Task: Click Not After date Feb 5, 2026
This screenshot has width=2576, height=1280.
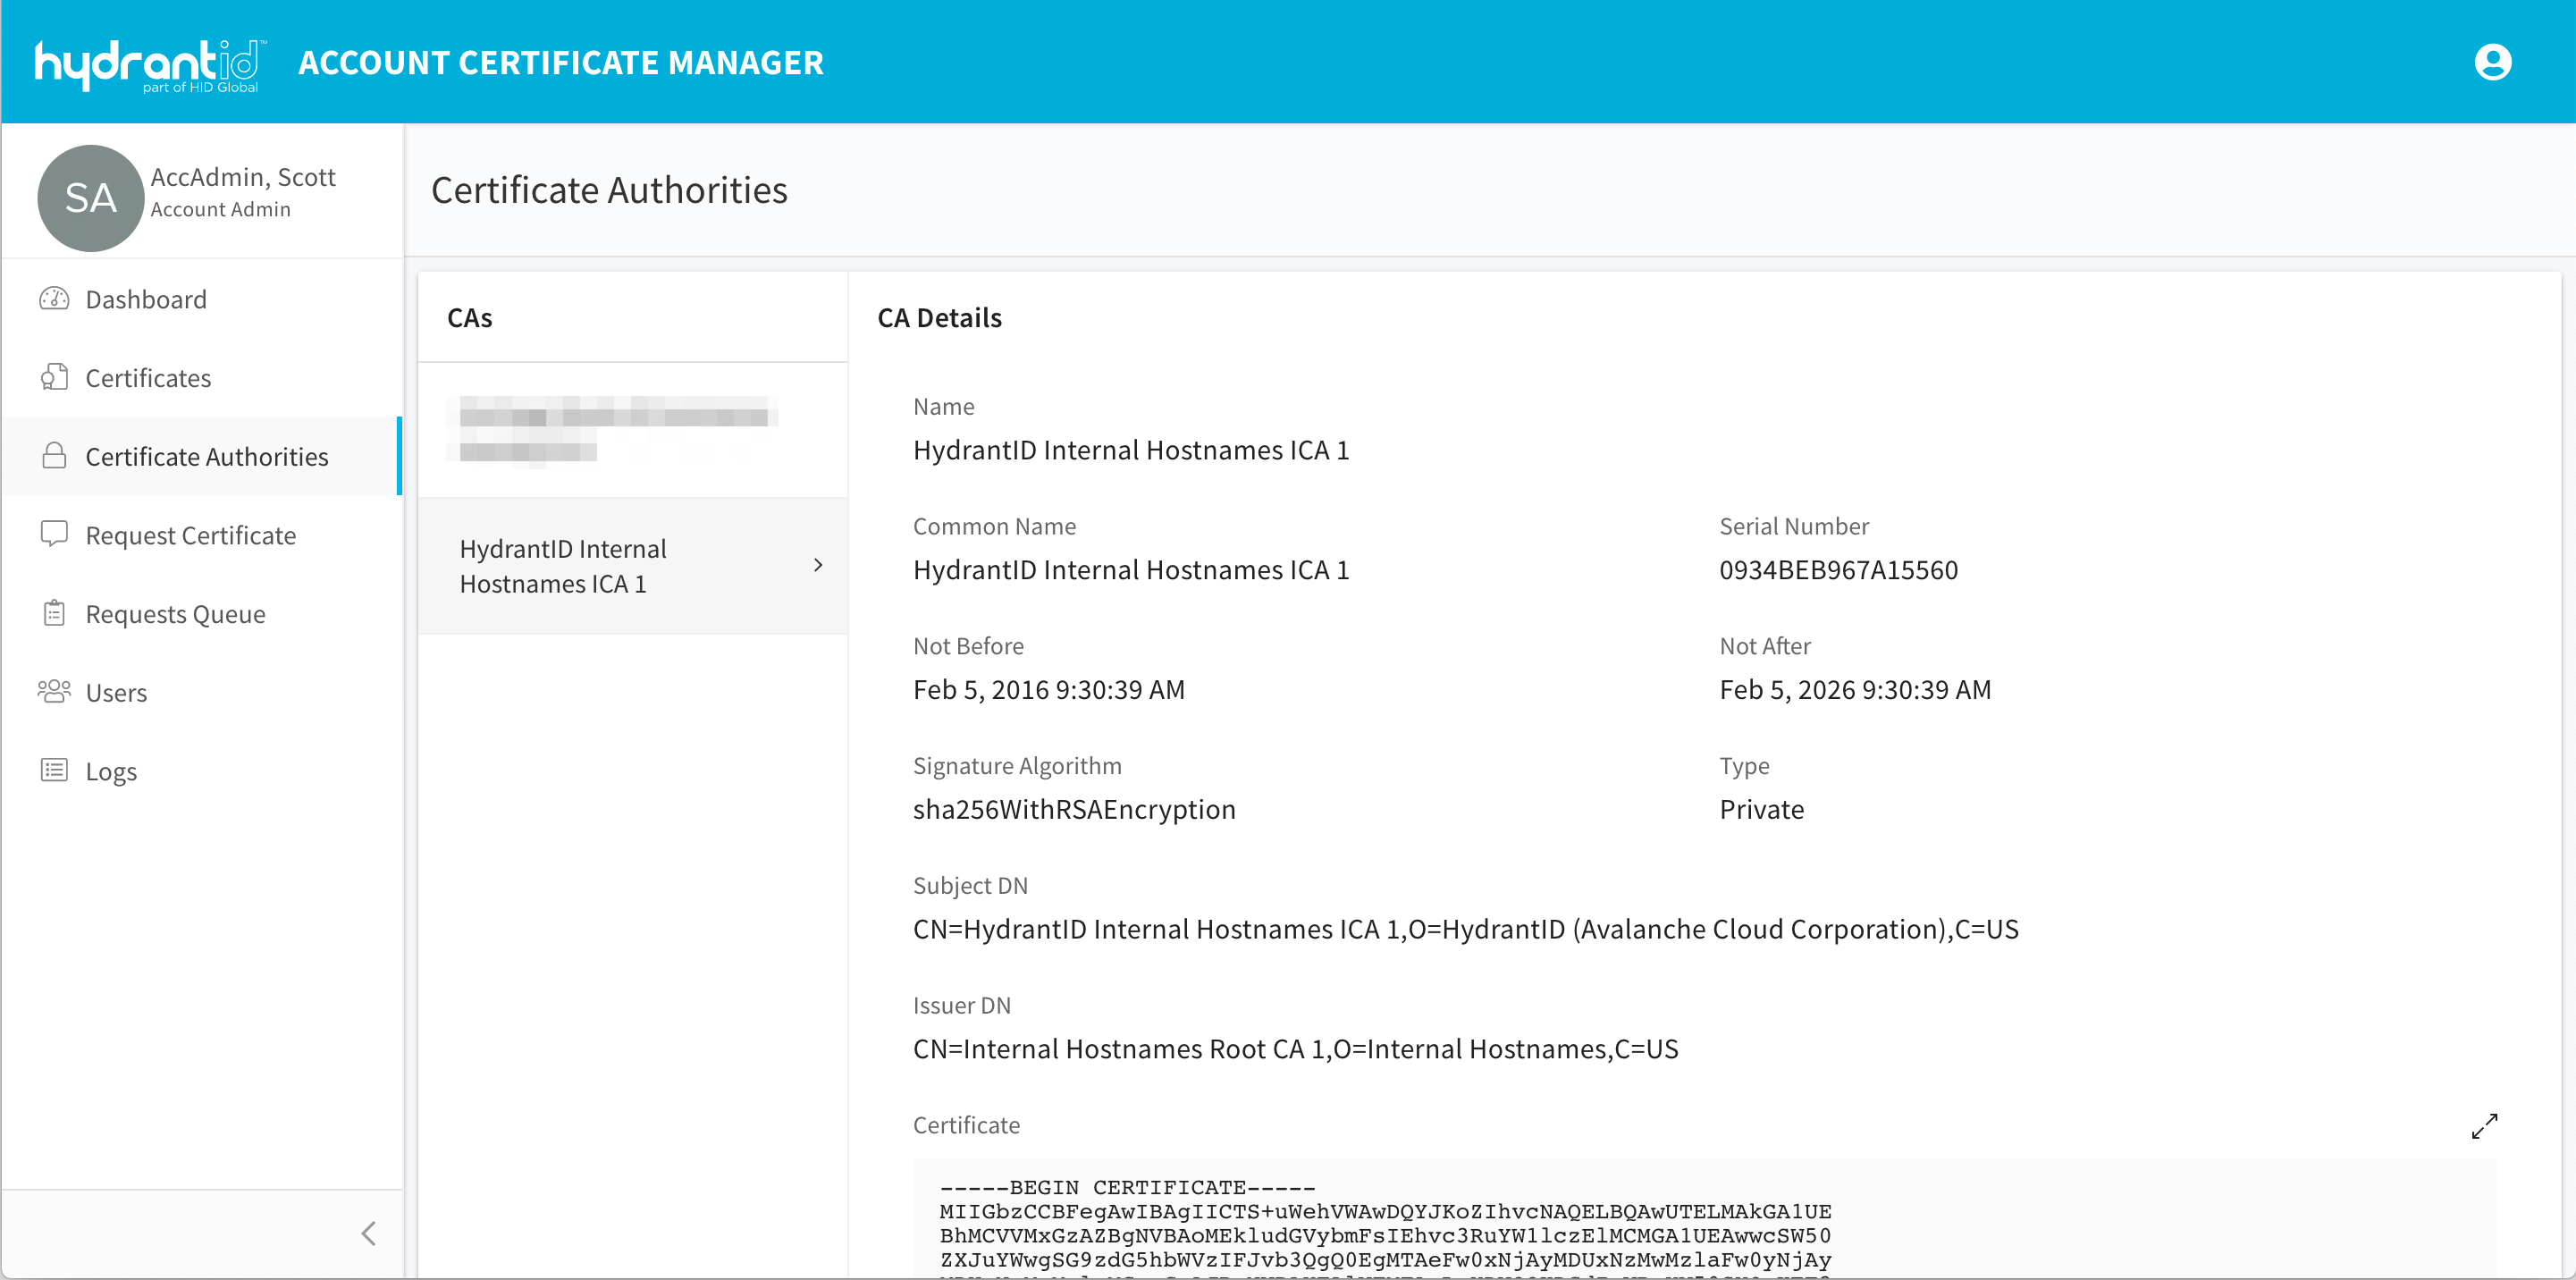Action: pos(1855,690)
